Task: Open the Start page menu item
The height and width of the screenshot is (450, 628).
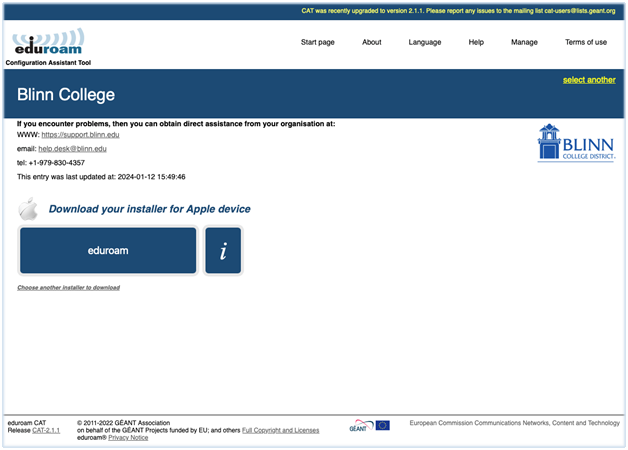Action: (x=318, y=42)
